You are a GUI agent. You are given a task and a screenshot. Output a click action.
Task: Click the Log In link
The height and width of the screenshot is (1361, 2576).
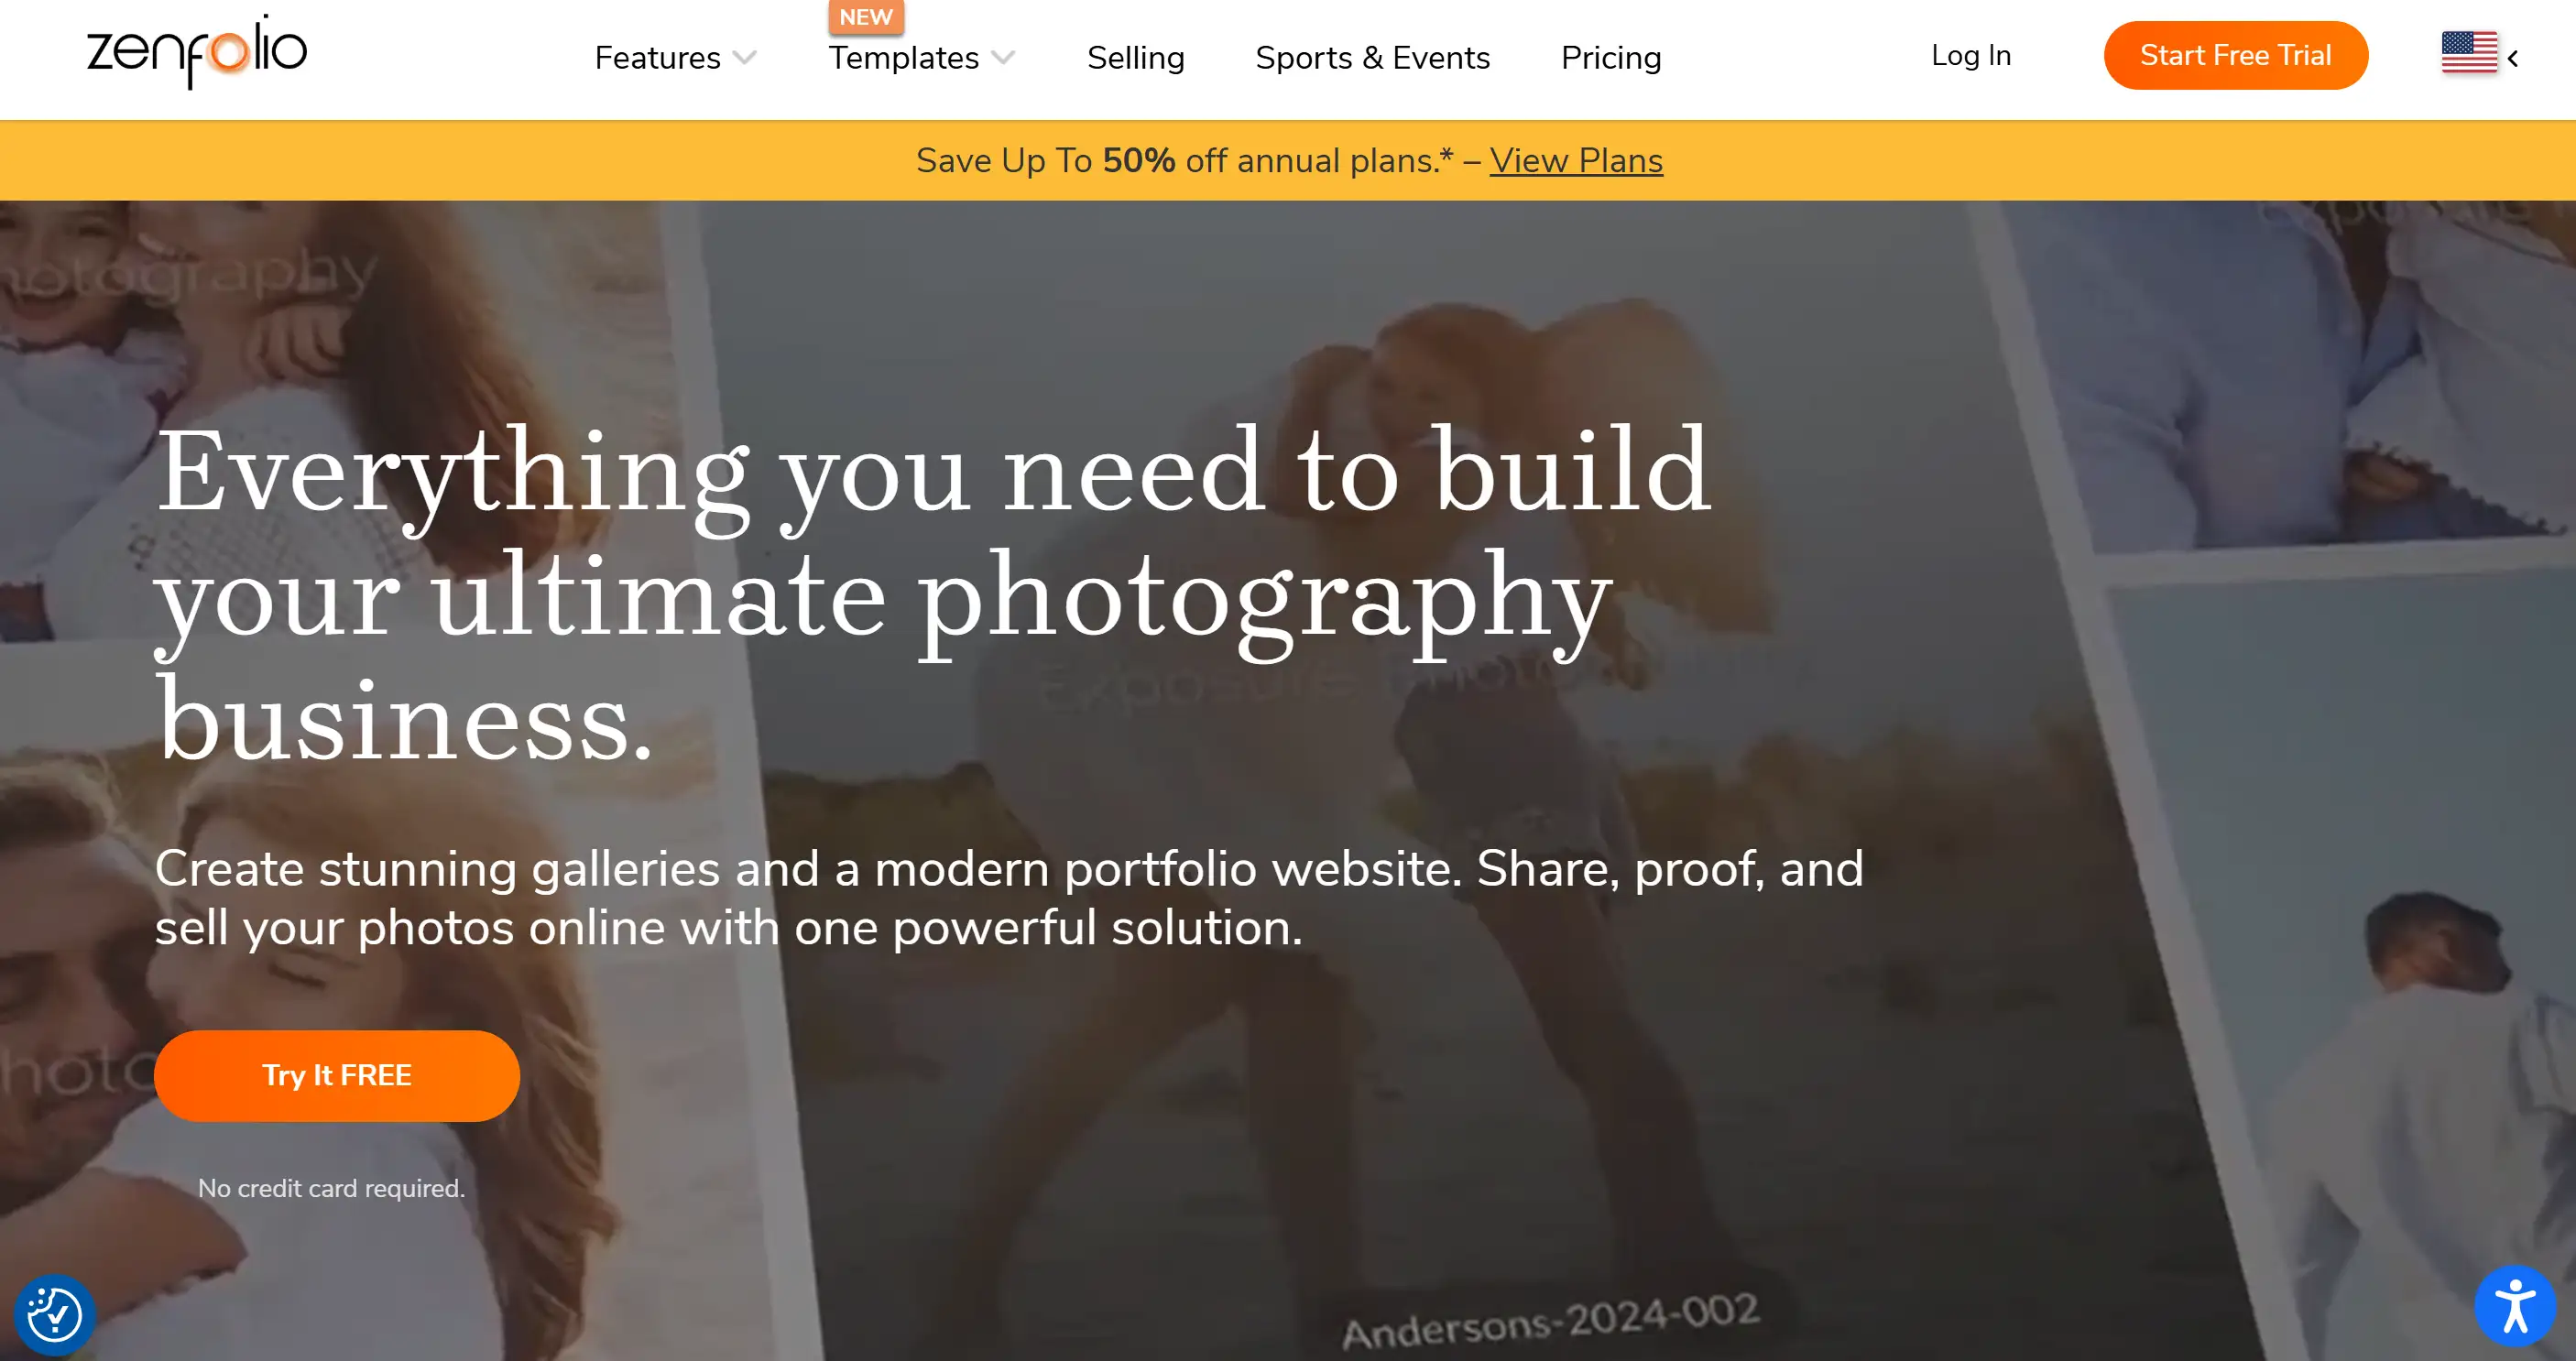coord(1970,55)
